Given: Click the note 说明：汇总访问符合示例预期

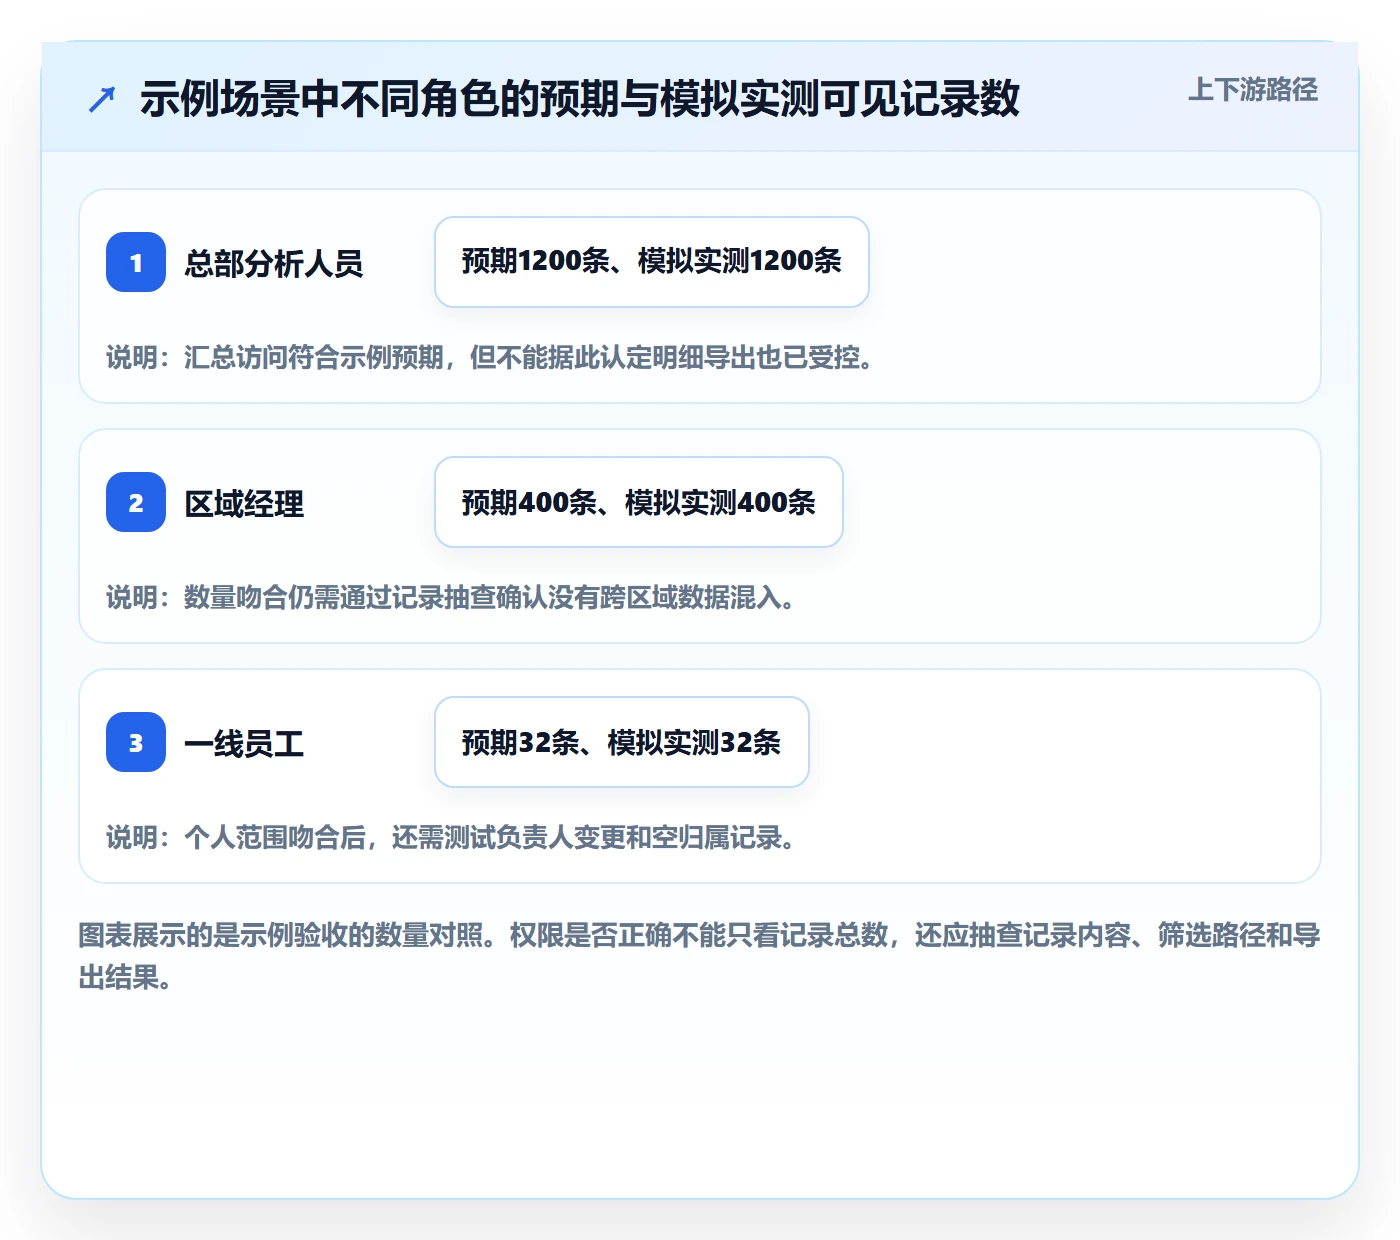Looking at the screenshot, I should click(x=490, y=357).
